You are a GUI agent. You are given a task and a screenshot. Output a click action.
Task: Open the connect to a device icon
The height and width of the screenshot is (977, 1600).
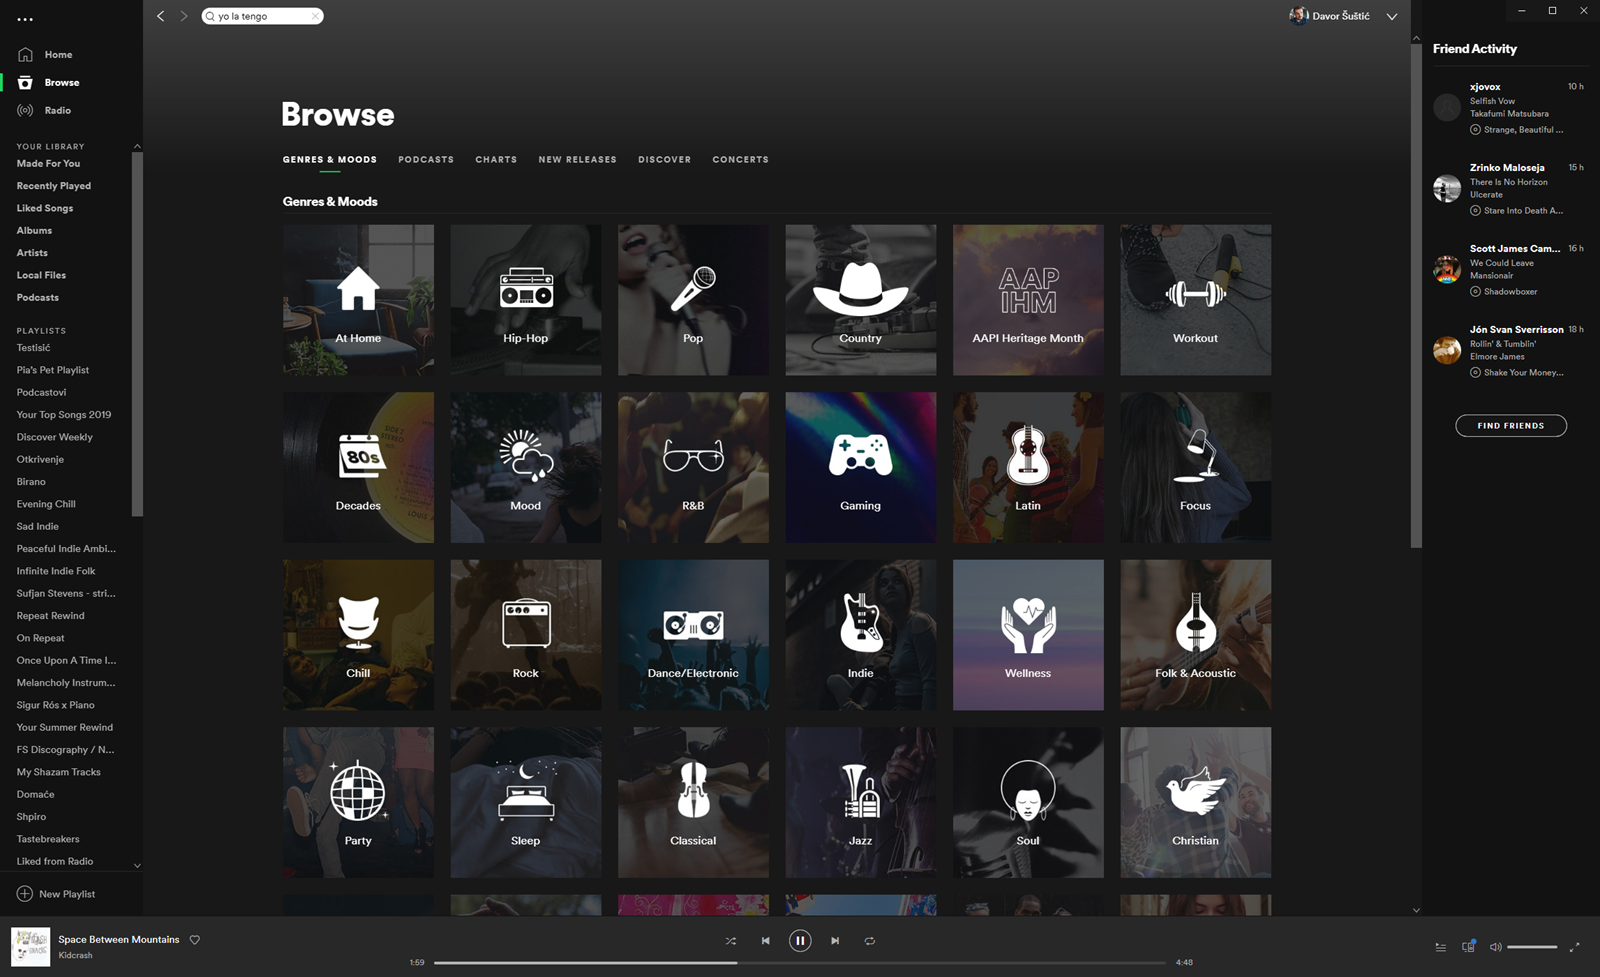point(1468,947)
